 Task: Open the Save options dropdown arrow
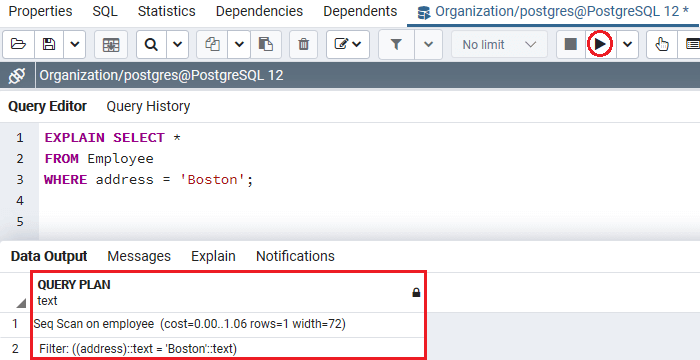[x=75, y=44]
